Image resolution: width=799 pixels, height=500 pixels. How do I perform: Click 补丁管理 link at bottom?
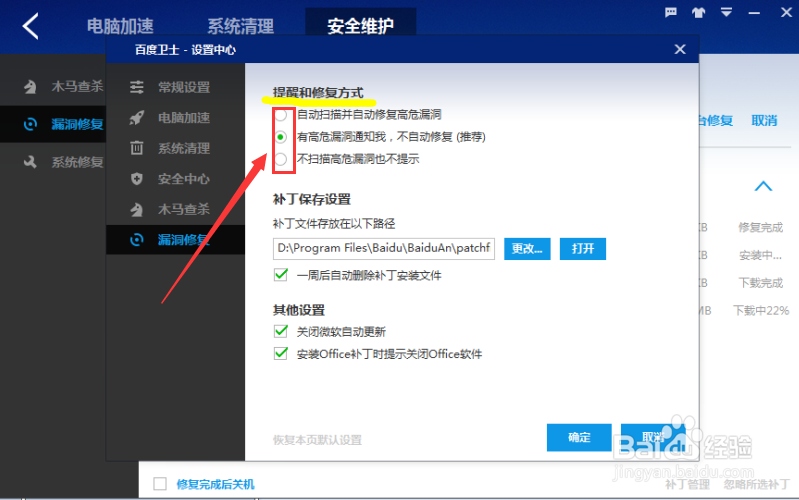point(687,484)
